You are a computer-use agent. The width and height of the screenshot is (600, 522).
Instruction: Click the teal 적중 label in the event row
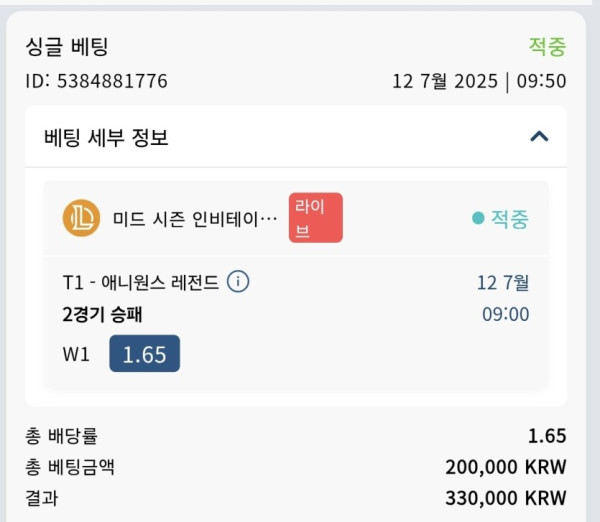click(x=510, y=219)
